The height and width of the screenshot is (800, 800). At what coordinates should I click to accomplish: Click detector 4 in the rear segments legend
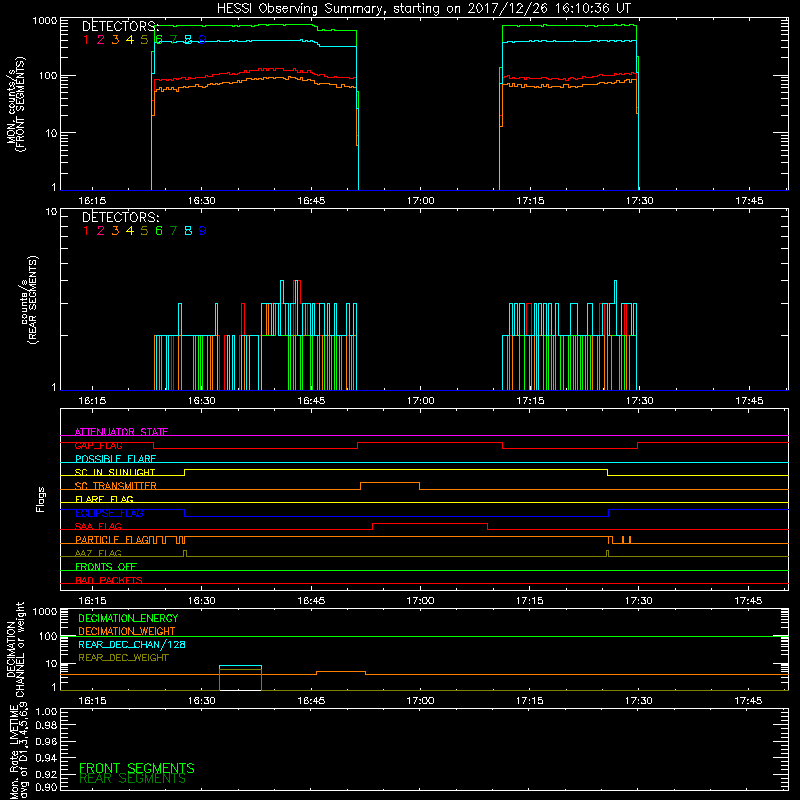click(130, 231)
